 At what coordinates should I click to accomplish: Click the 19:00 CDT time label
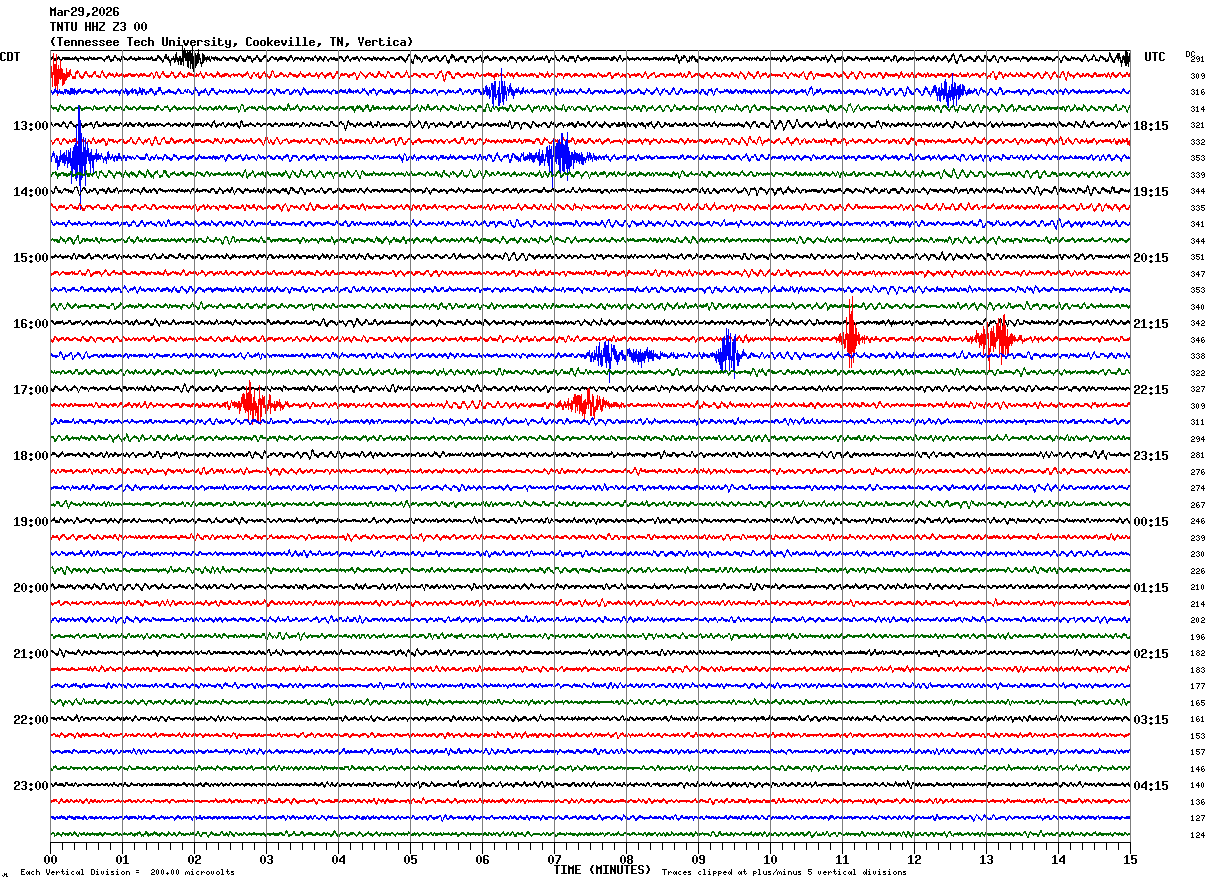(x=30, y=522)
